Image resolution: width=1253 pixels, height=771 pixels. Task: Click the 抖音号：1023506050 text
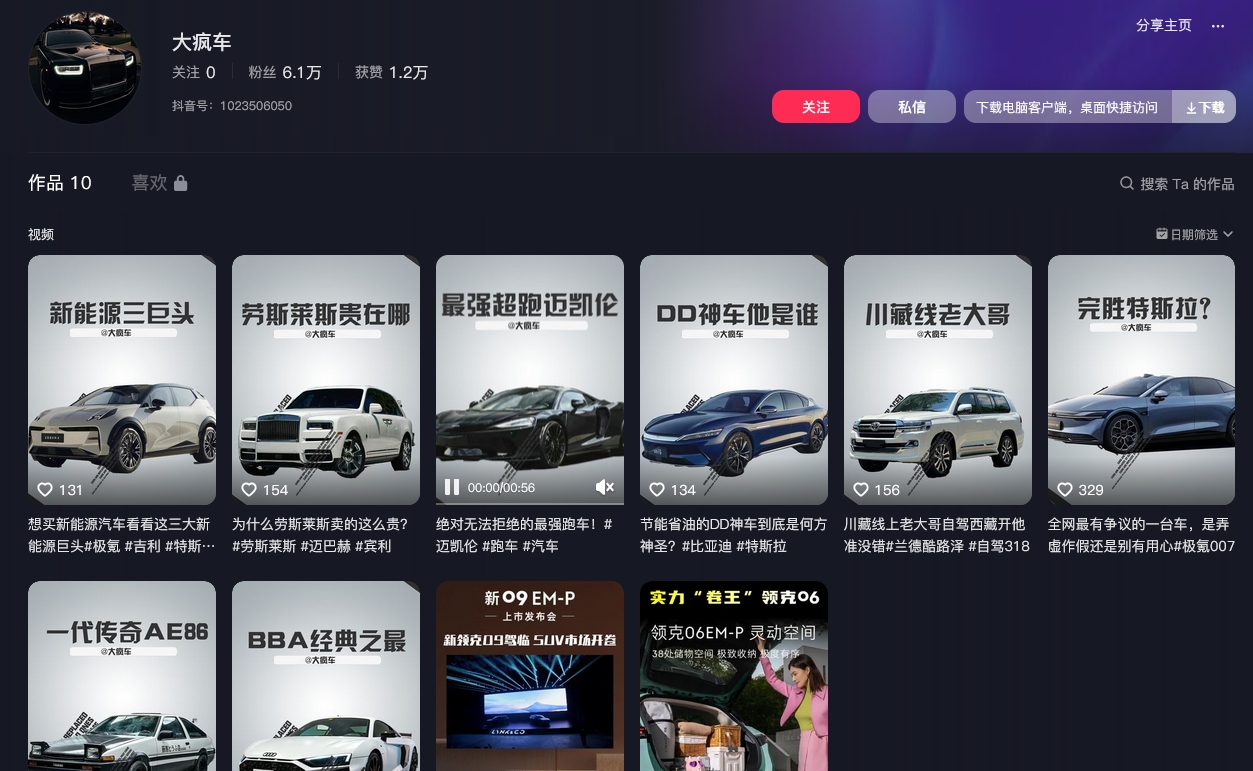[232, 106]
